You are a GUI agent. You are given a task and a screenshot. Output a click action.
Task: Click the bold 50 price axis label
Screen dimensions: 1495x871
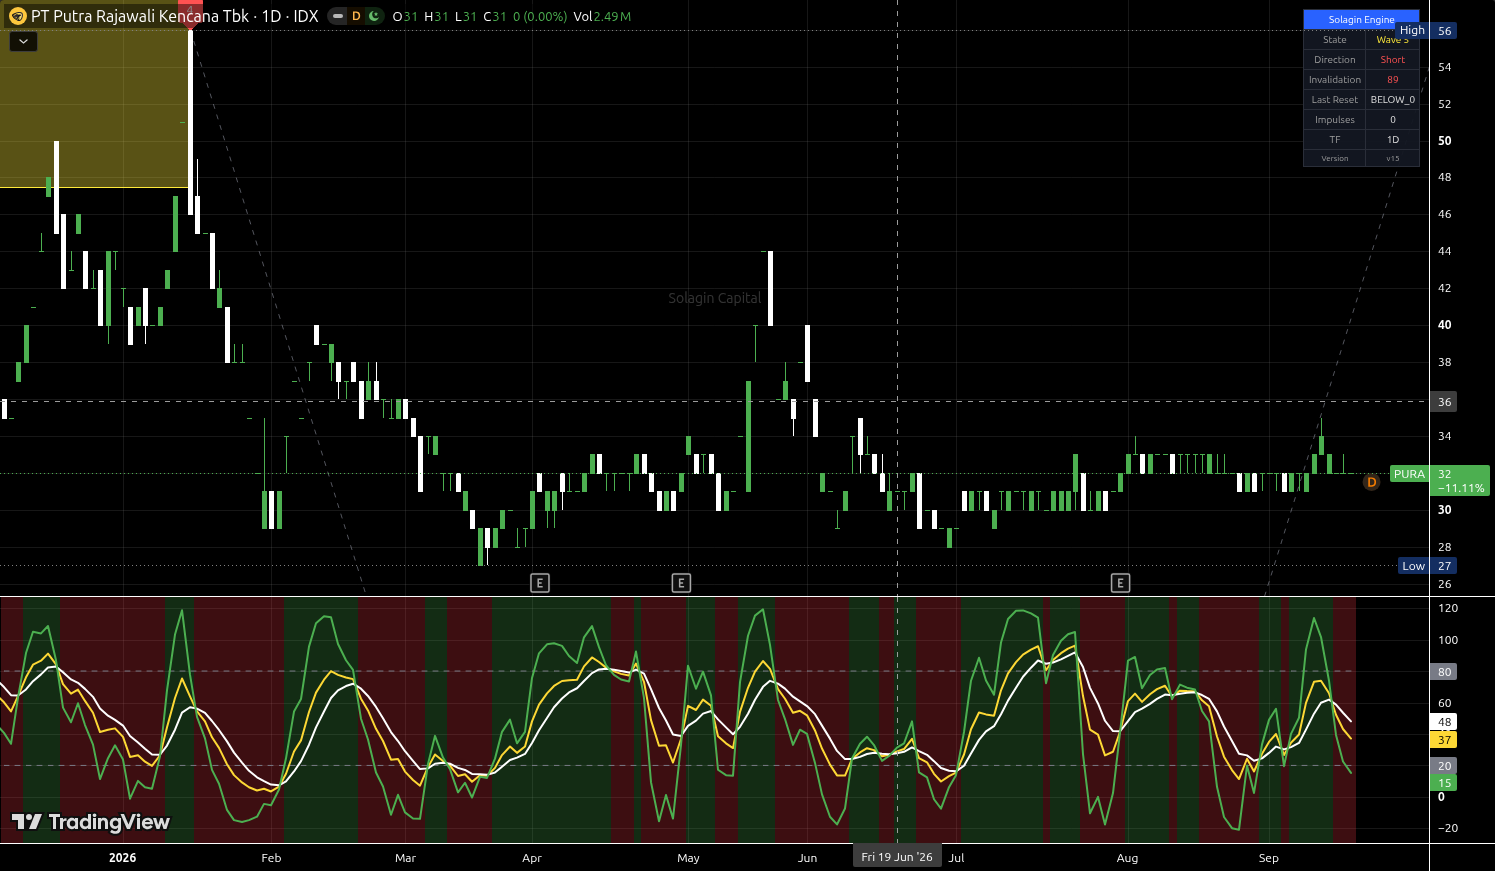1444,141
